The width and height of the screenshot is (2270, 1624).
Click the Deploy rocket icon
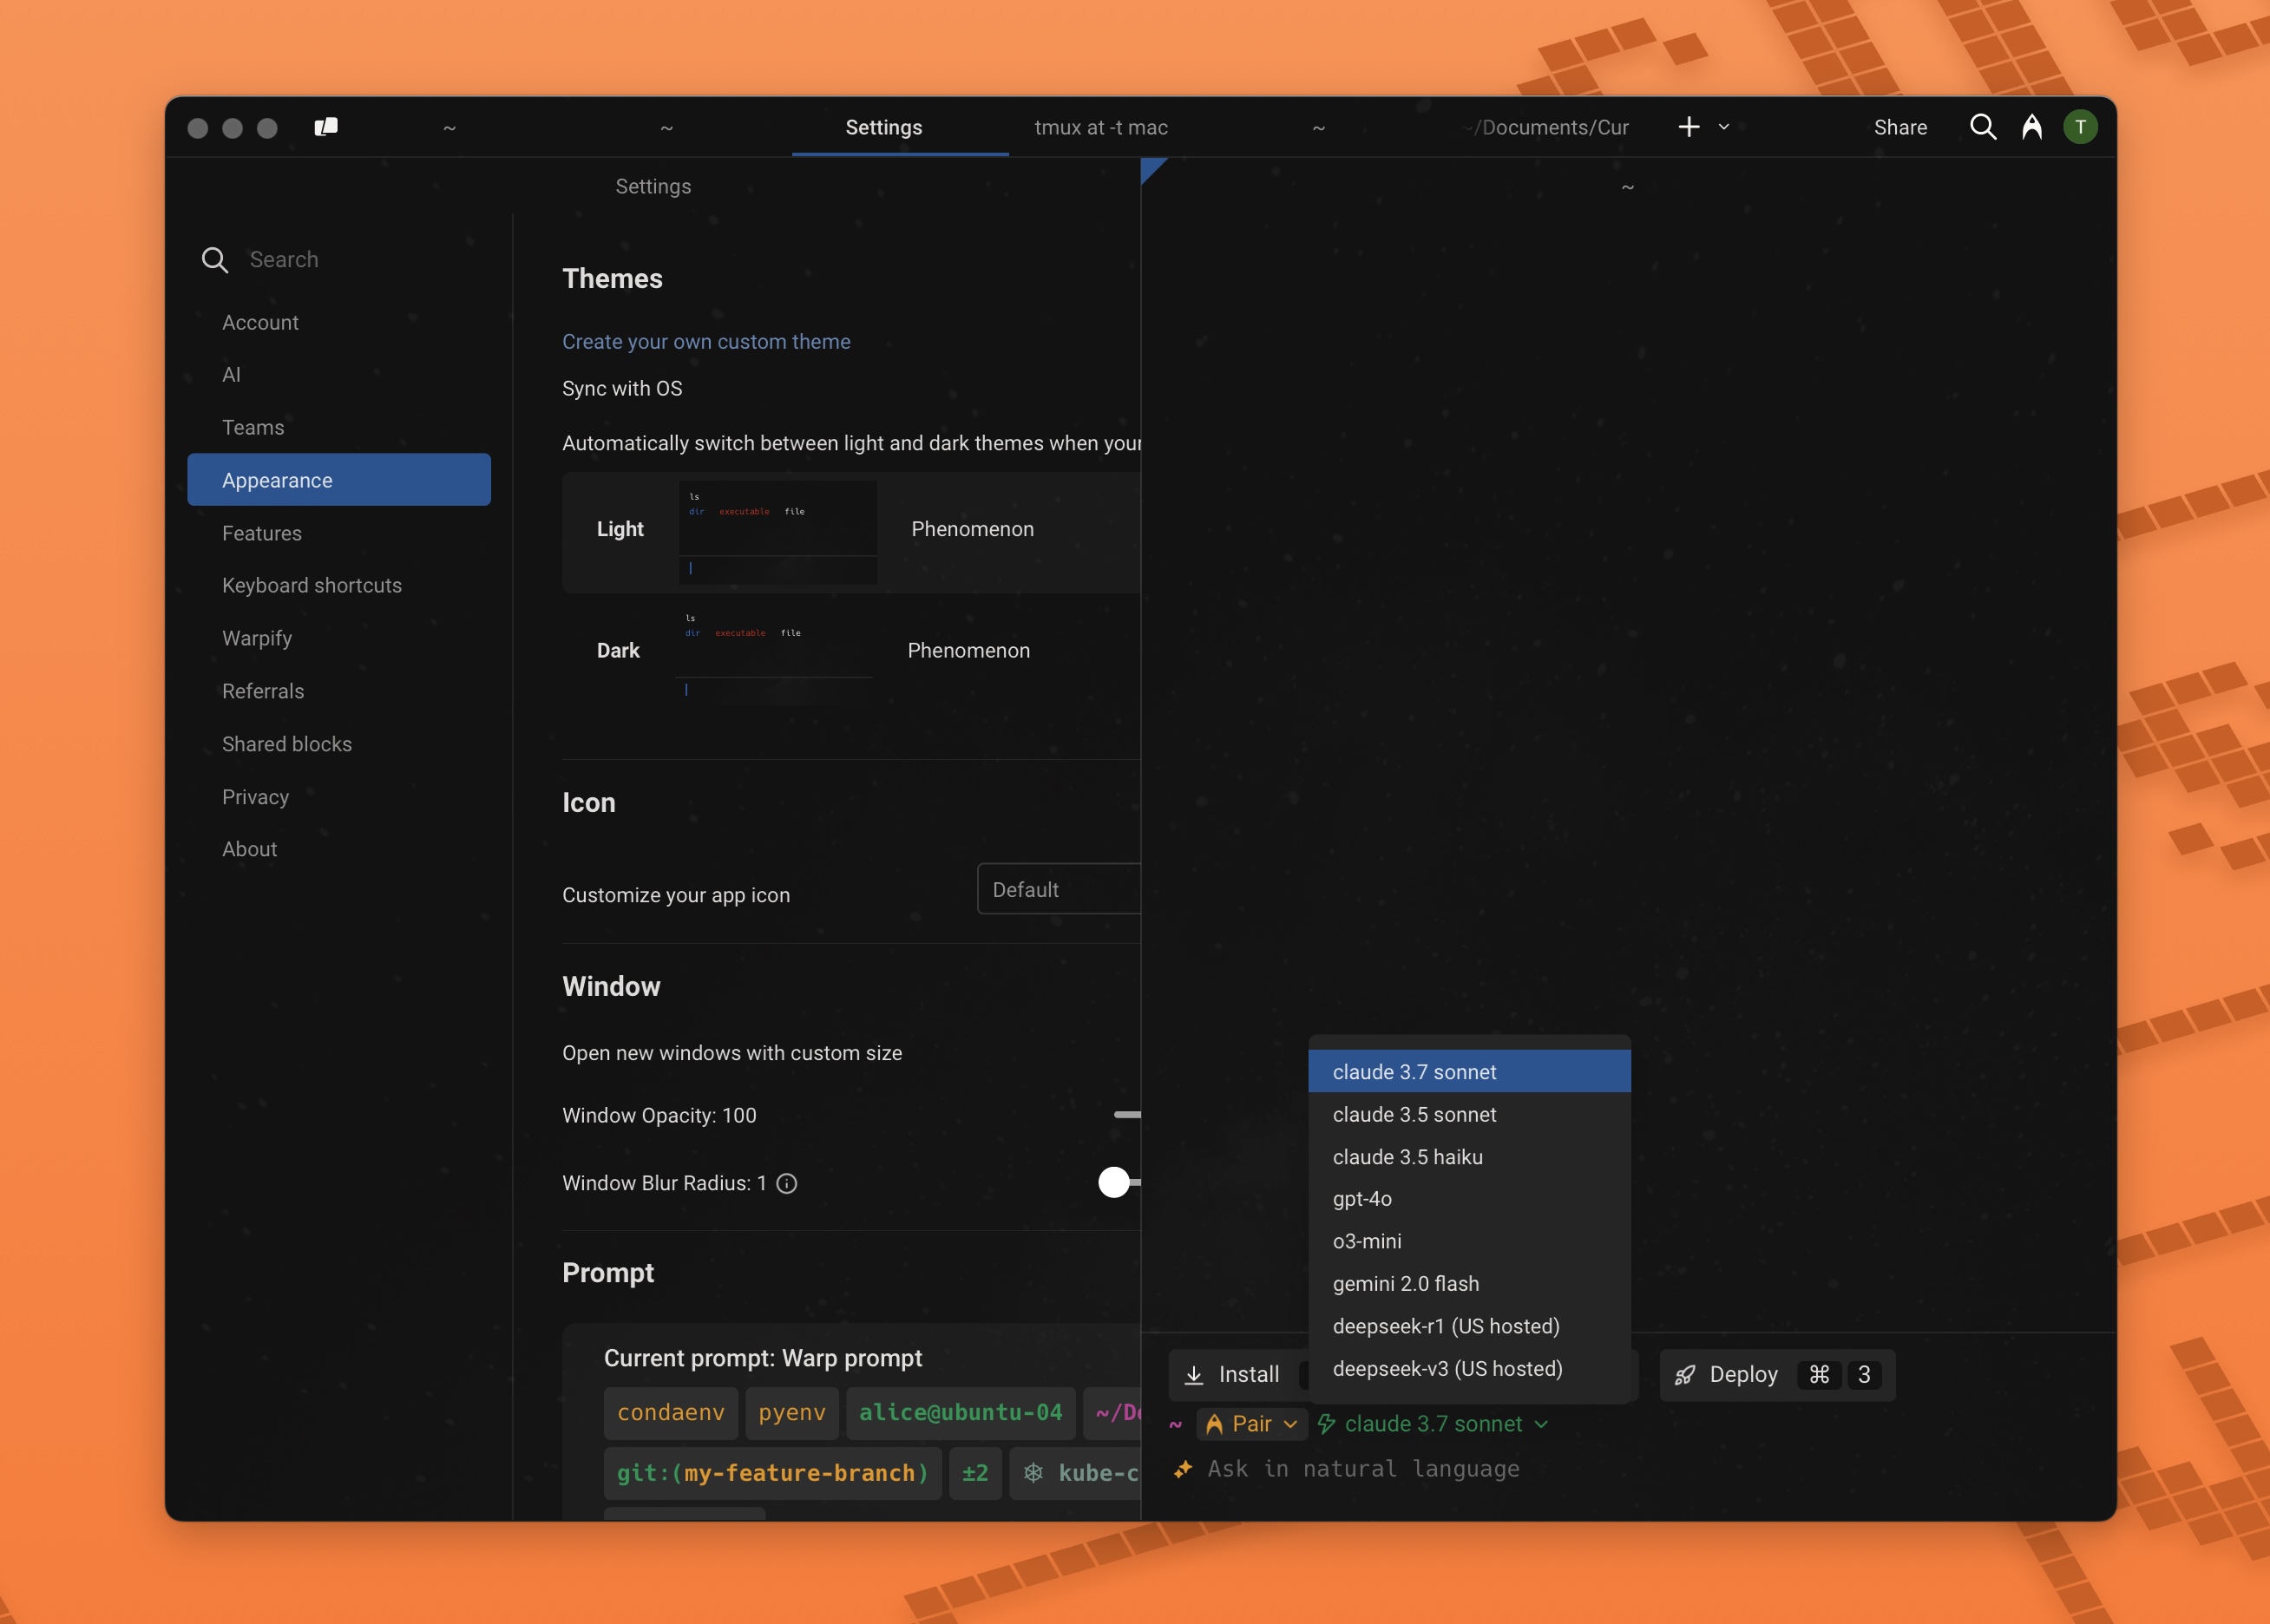click(1685, 1375)
